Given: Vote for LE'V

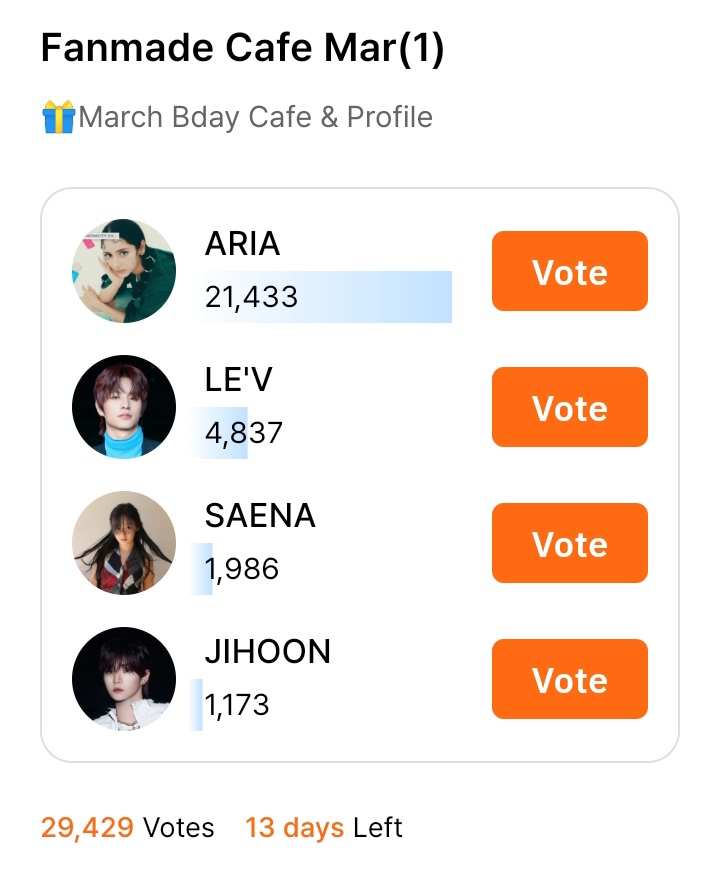Looking at the screenshot, I should point(569,406).
